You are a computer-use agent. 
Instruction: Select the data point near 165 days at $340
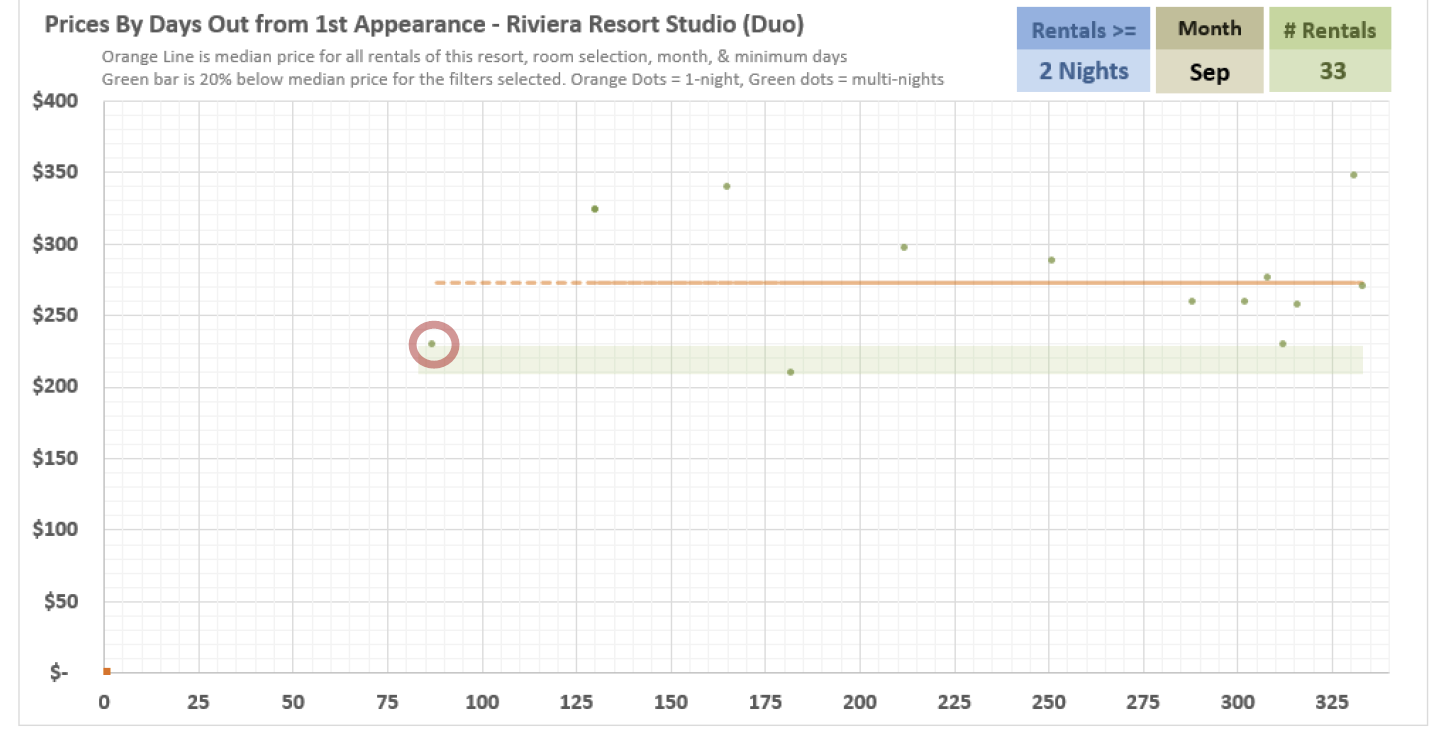[727, 186]
